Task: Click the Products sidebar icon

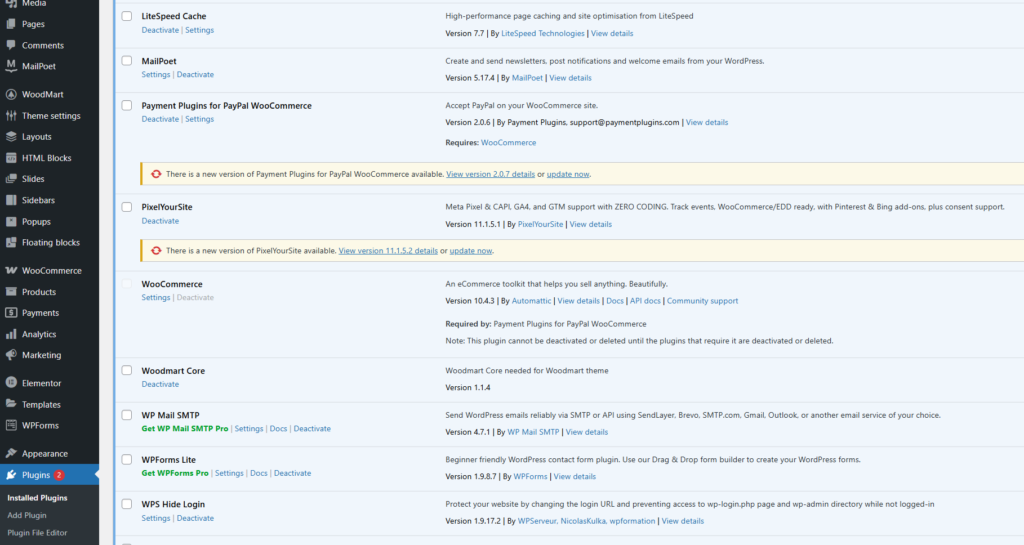Action: pos(11,292)
